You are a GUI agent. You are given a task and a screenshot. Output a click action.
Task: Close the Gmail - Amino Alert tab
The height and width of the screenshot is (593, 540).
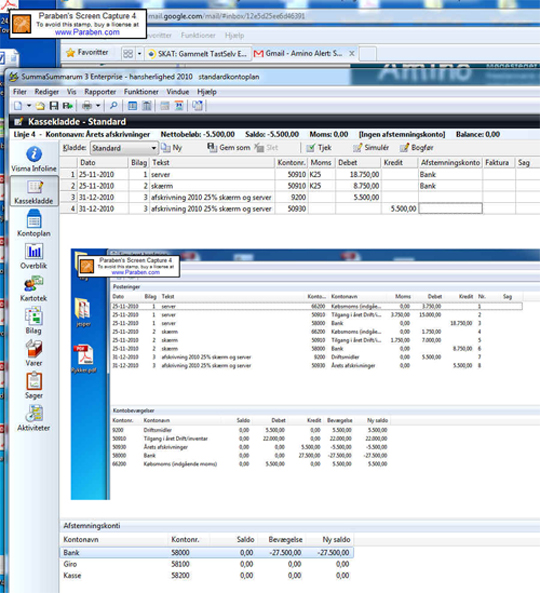point(352,54)
